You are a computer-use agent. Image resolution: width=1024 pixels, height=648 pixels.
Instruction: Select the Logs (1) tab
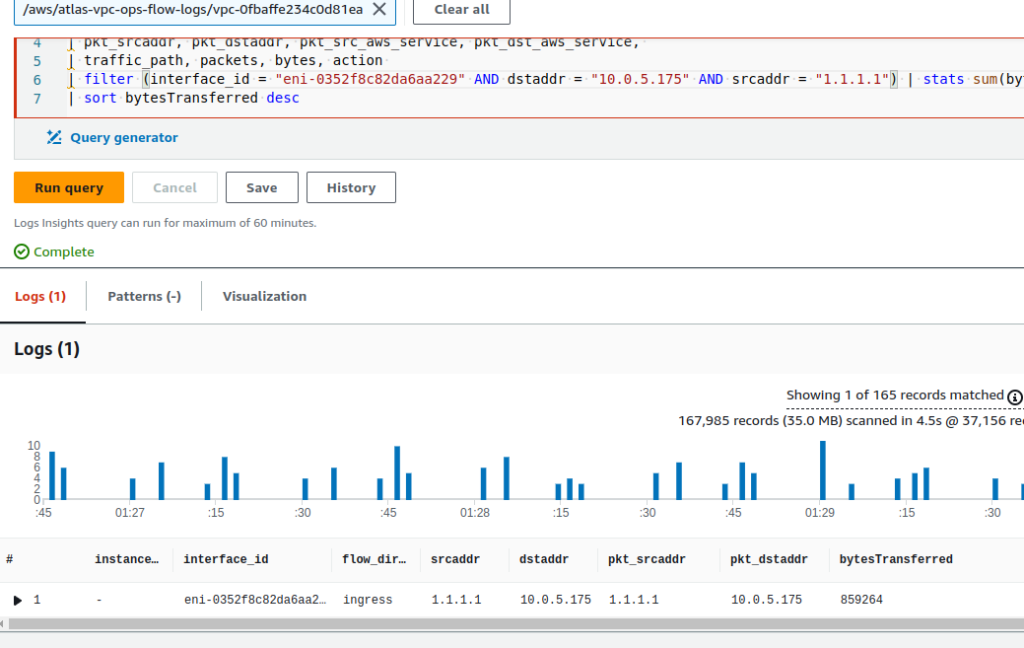(x=40, y=296)
